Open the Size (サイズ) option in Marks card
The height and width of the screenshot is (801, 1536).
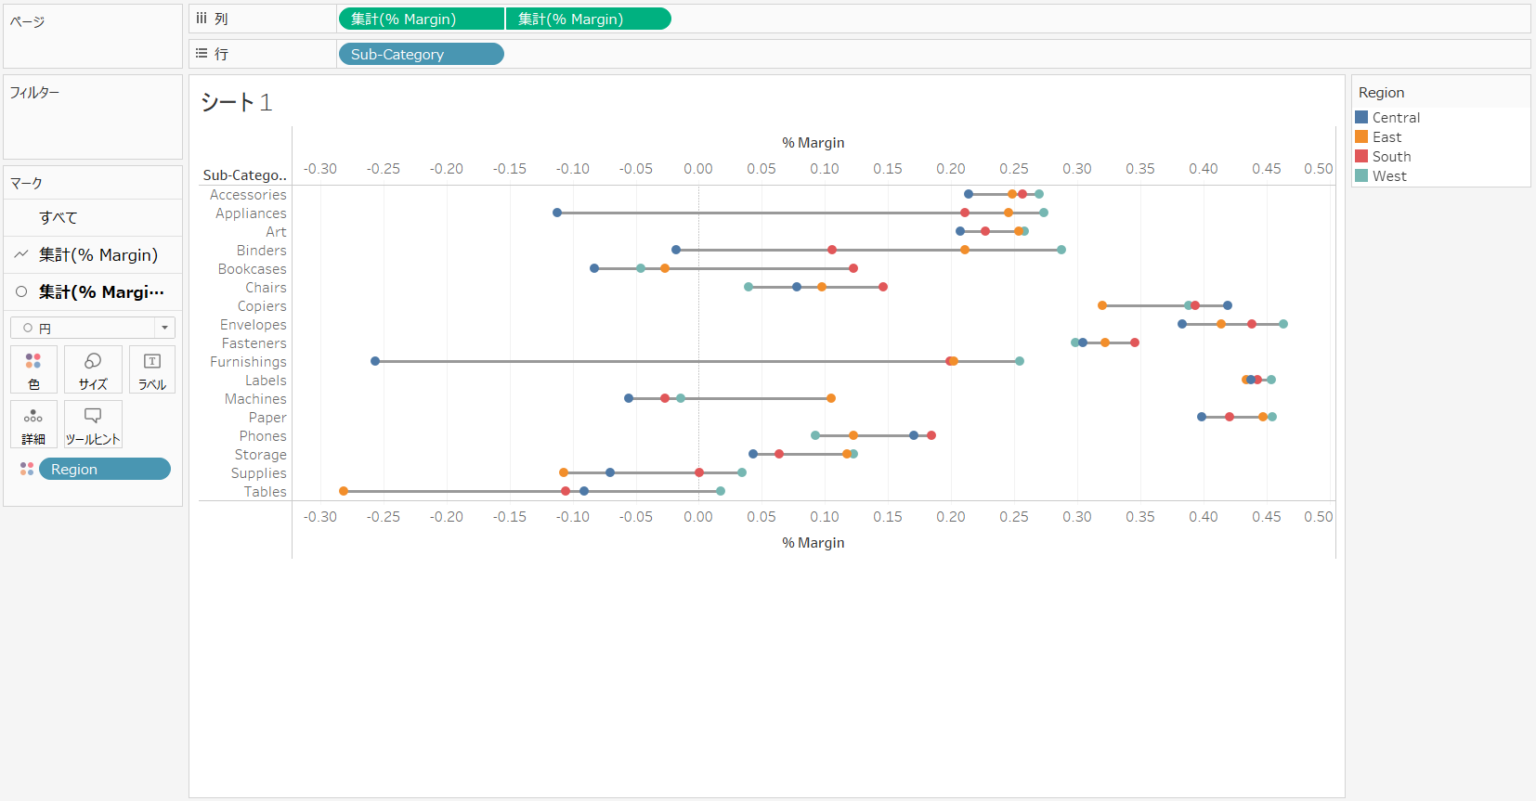[x=92, y=369]
